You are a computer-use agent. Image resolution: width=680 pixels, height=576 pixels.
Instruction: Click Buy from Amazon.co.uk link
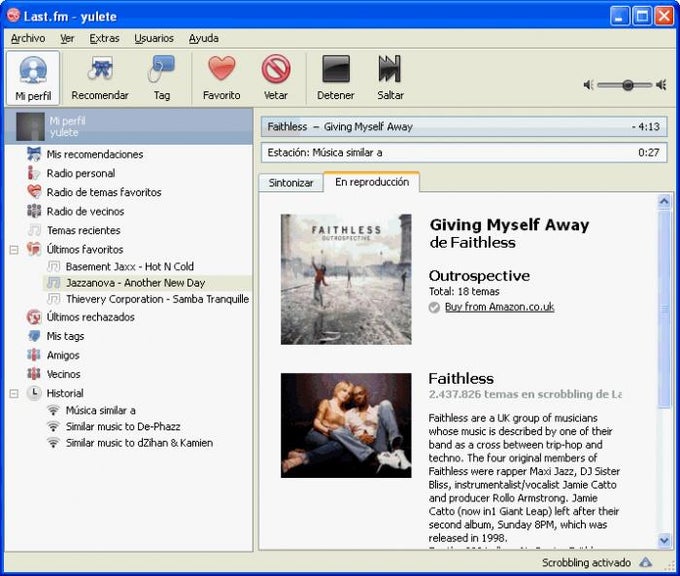500,307
